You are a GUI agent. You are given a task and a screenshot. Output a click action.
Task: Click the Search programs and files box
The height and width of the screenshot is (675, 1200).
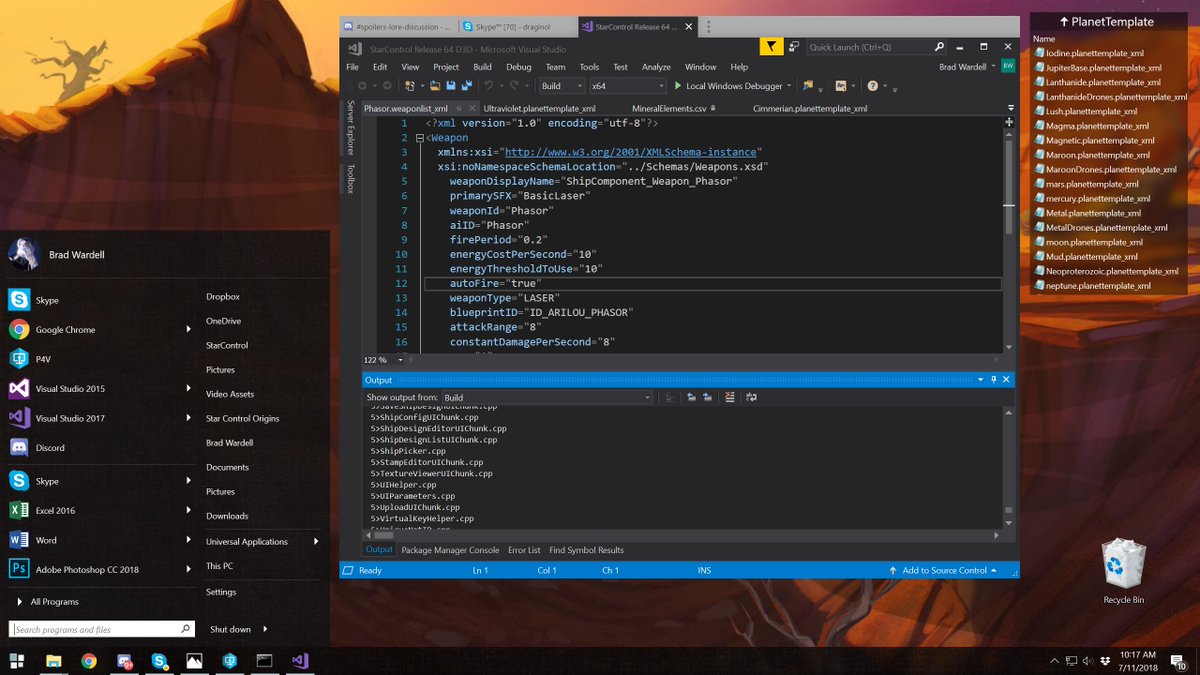click(x=101, y=629)
